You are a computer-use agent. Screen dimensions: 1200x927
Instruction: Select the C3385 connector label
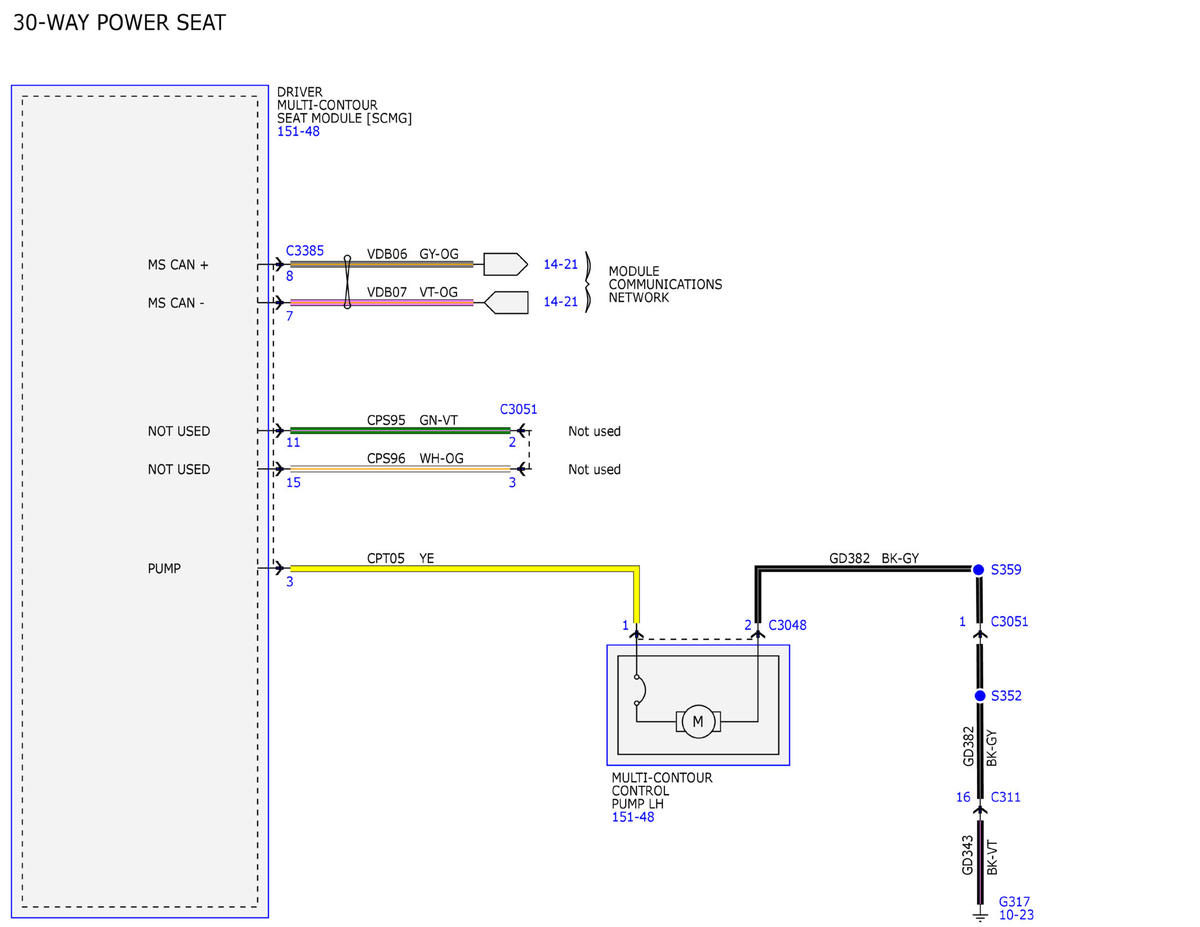coord(305,251)
